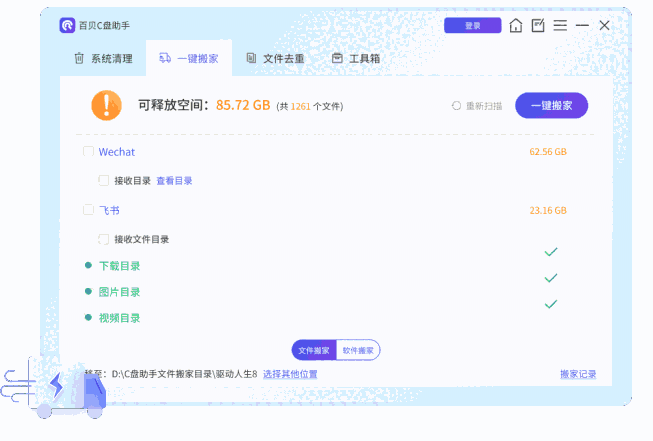Open the home icon in title bar

516,25
